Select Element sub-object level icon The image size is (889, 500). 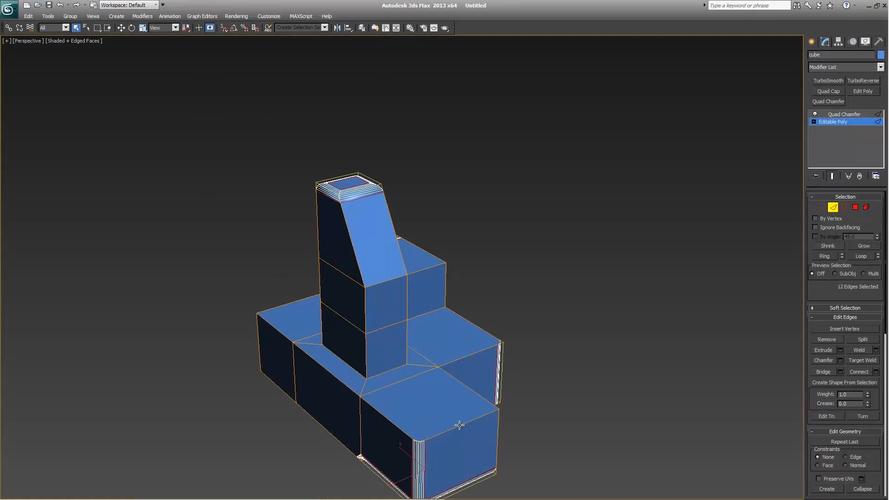[866, 207]
